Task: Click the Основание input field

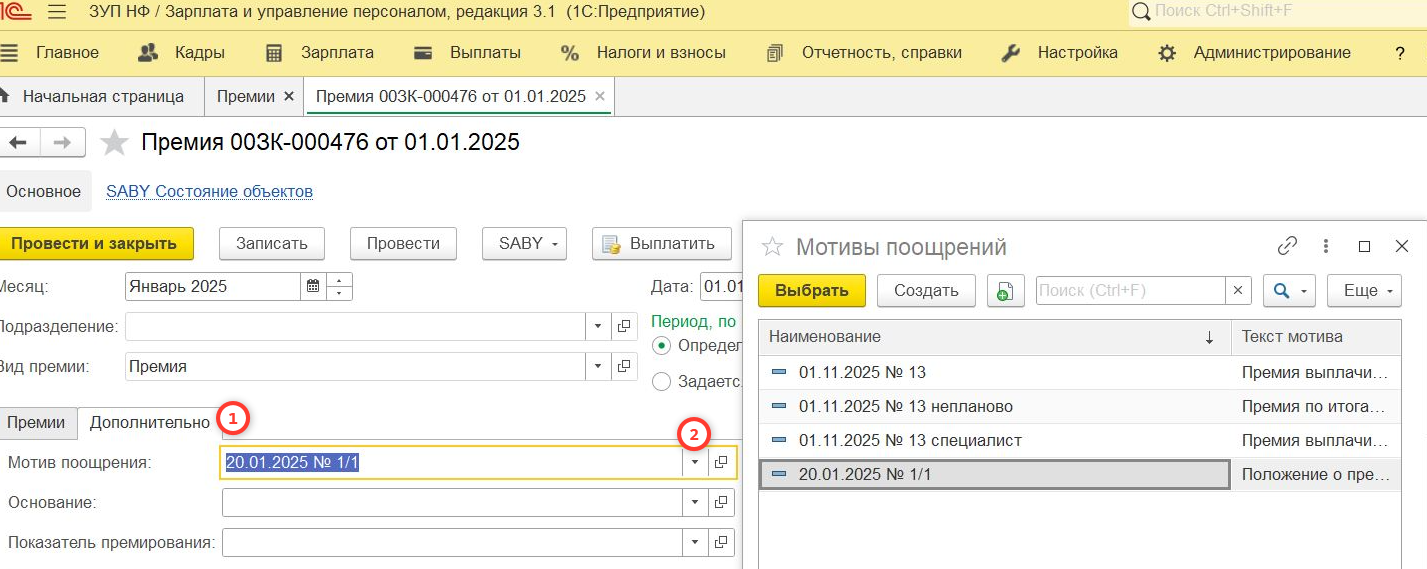Action: [452, 503]
